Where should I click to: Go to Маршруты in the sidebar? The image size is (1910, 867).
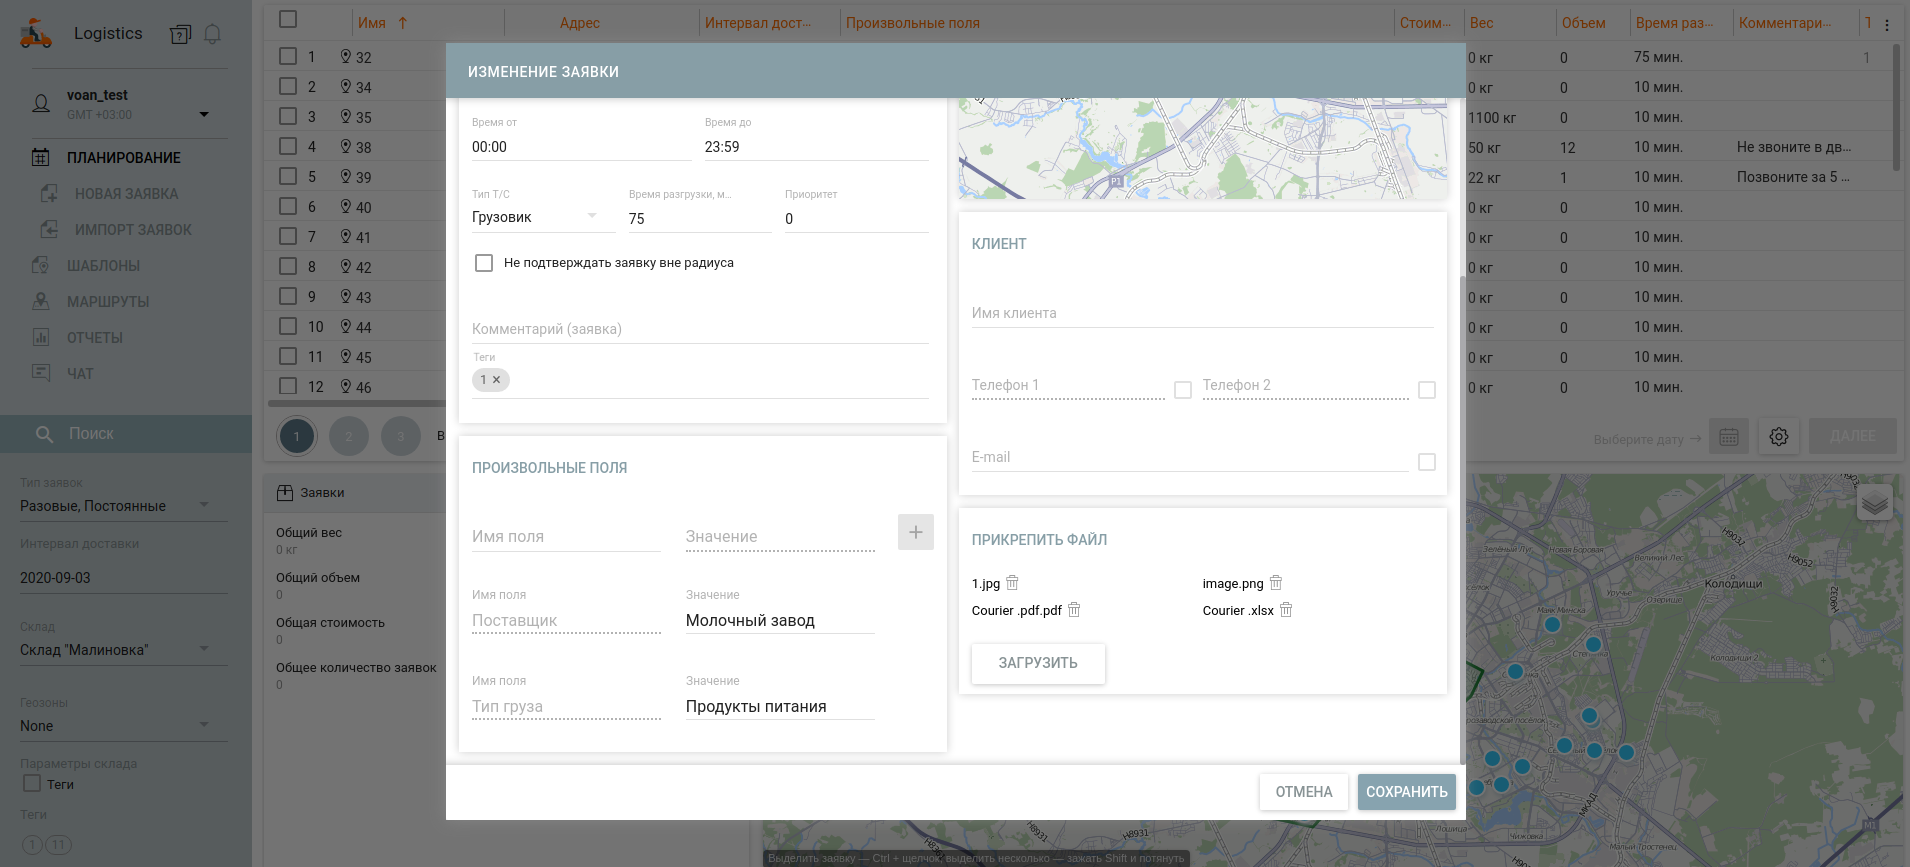108,302
